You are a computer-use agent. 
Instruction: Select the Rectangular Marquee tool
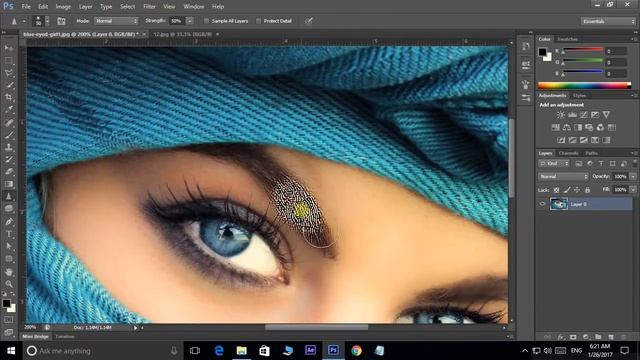coord(9,60)
